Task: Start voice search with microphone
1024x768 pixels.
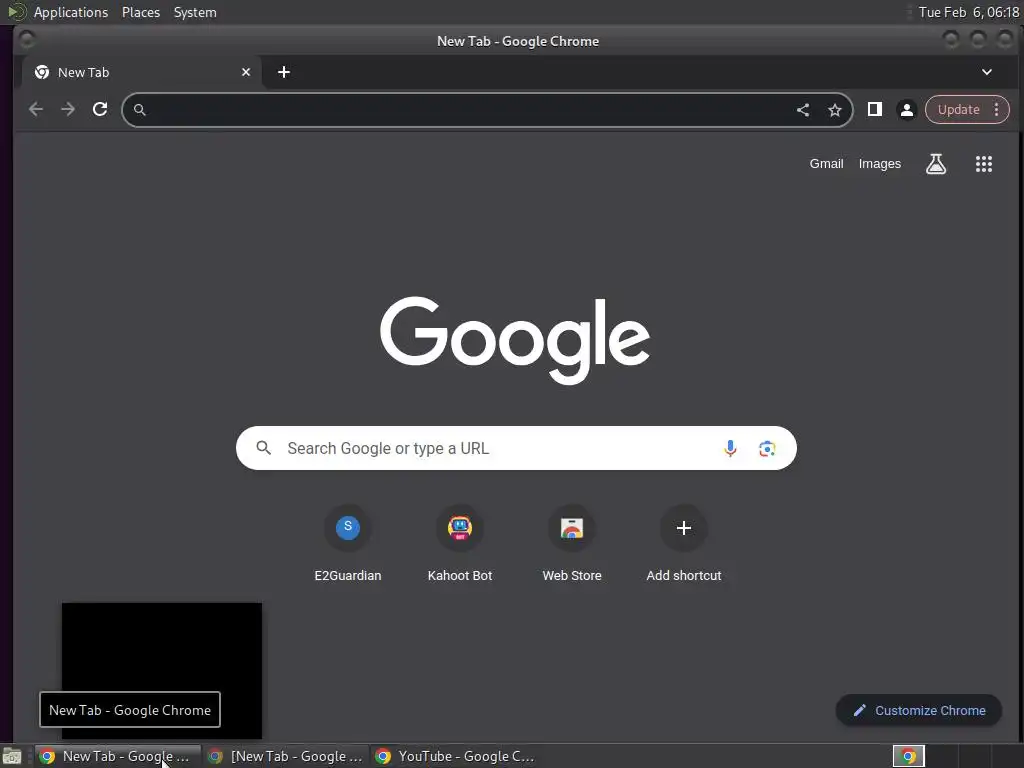Action: click(730, 448)
